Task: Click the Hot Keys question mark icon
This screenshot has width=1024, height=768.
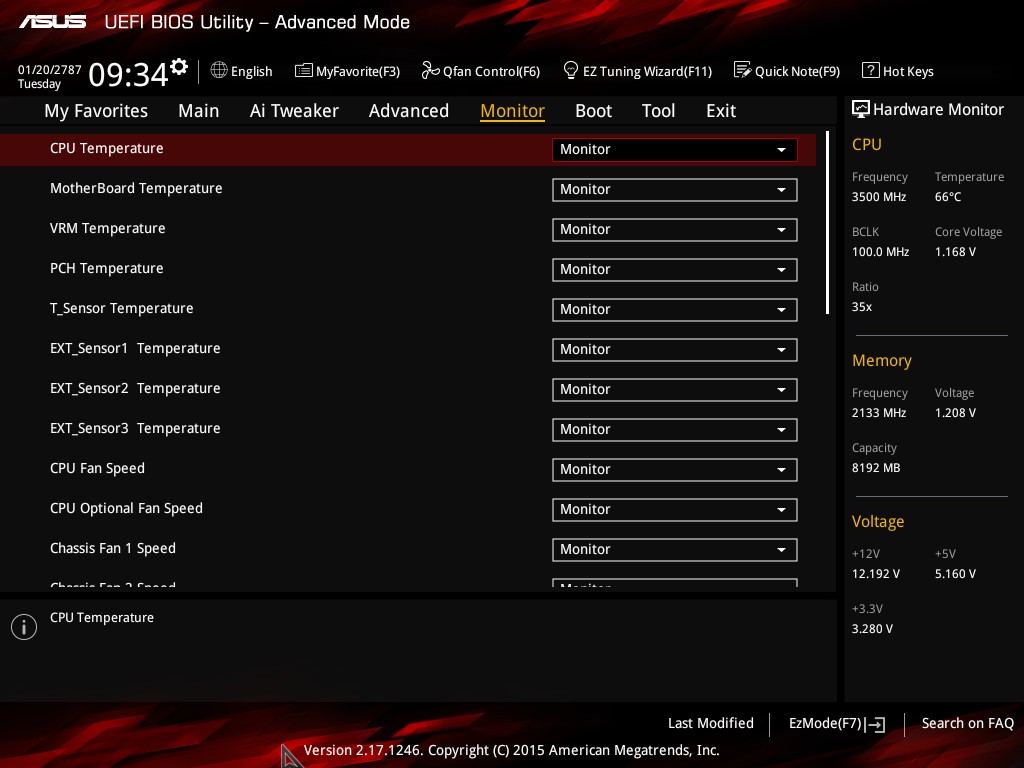Action: [x=871, y=71]
